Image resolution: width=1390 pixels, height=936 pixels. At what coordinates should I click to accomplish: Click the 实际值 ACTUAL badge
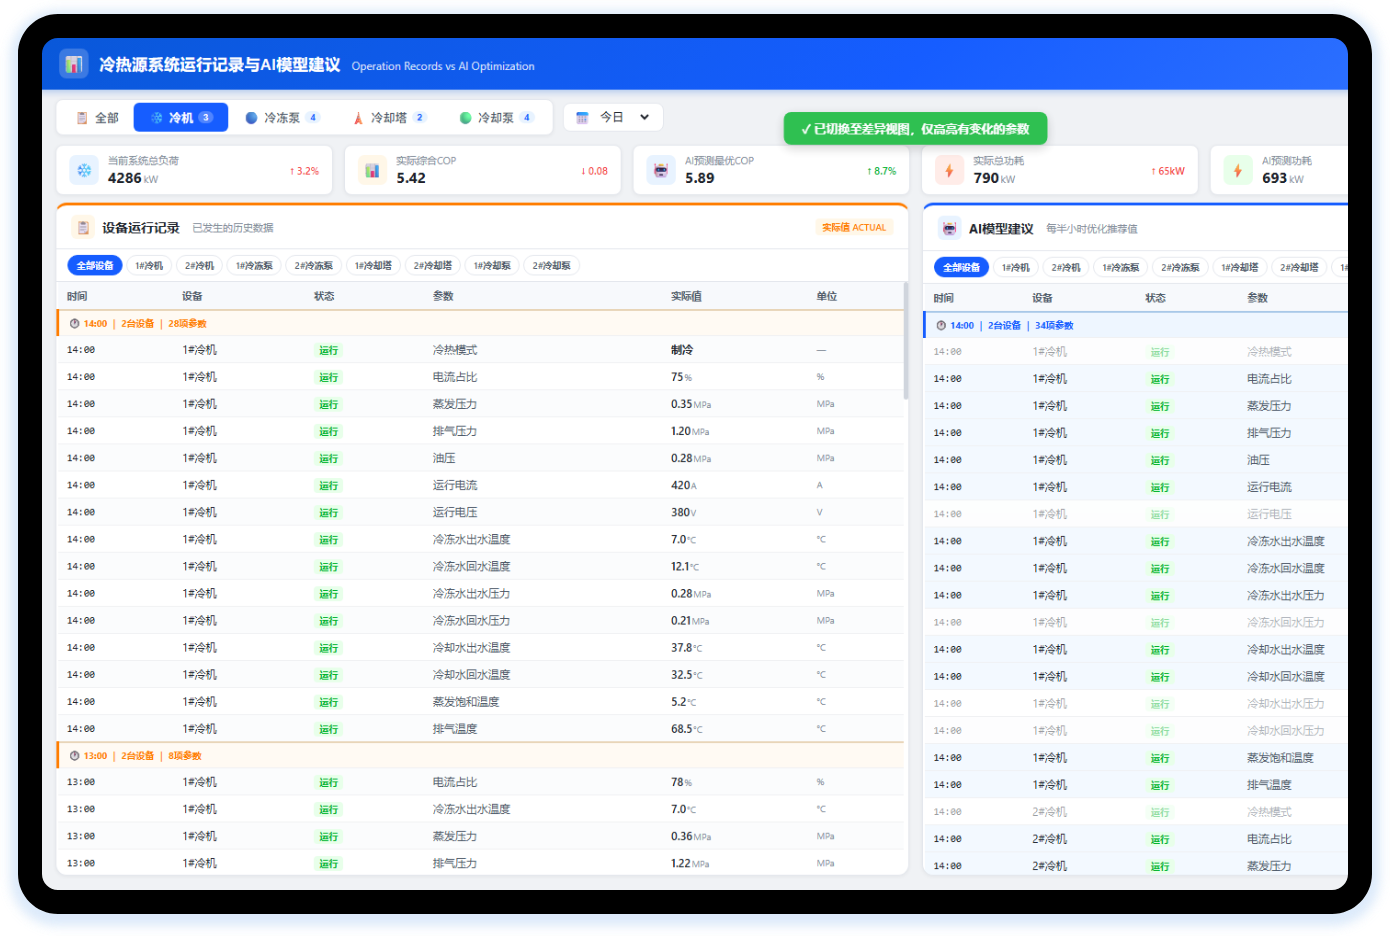pos(854,228)
